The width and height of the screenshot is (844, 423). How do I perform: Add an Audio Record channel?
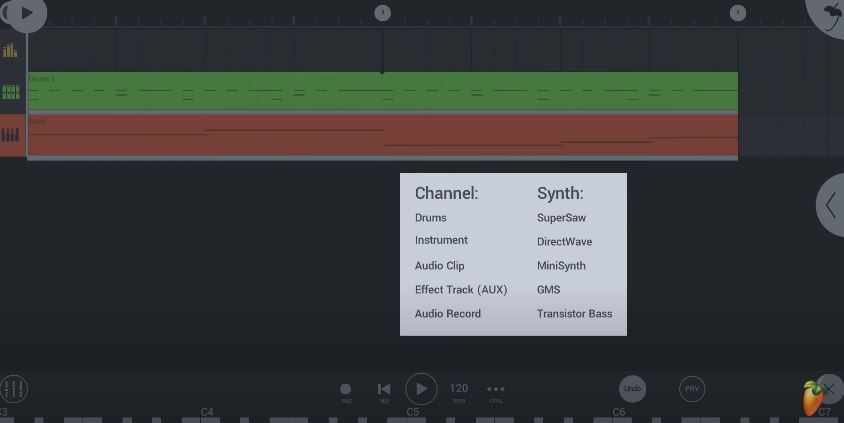pos(448,314)
